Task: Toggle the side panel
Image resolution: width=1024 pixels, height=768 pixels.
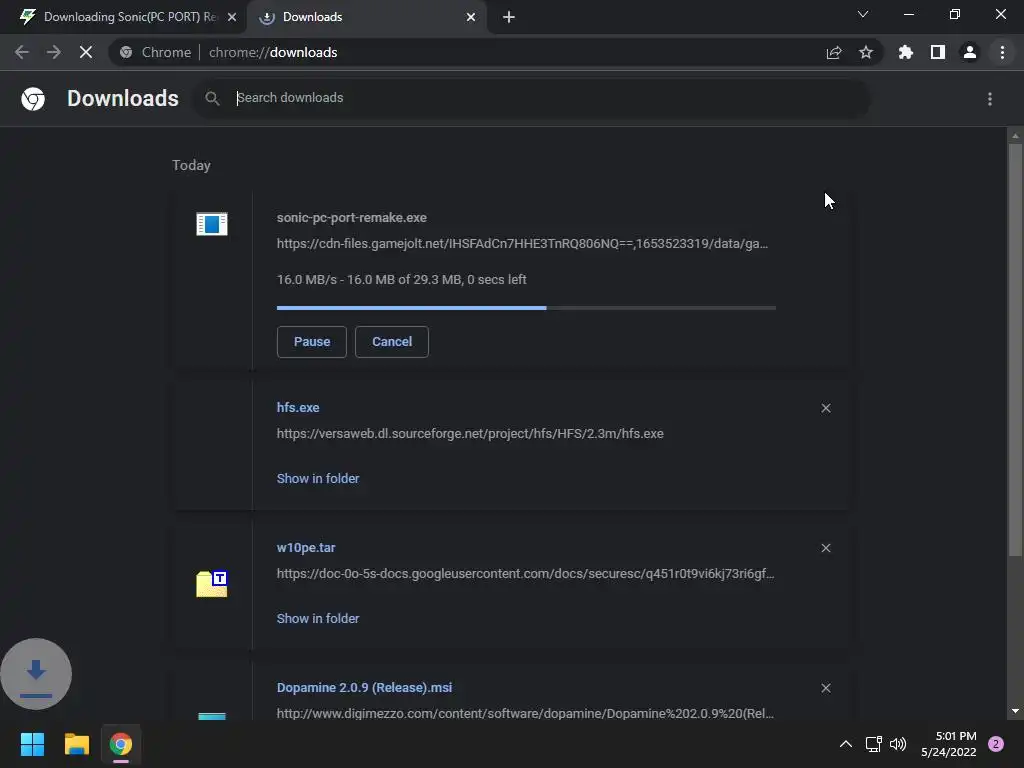Action: click(938, 52)
